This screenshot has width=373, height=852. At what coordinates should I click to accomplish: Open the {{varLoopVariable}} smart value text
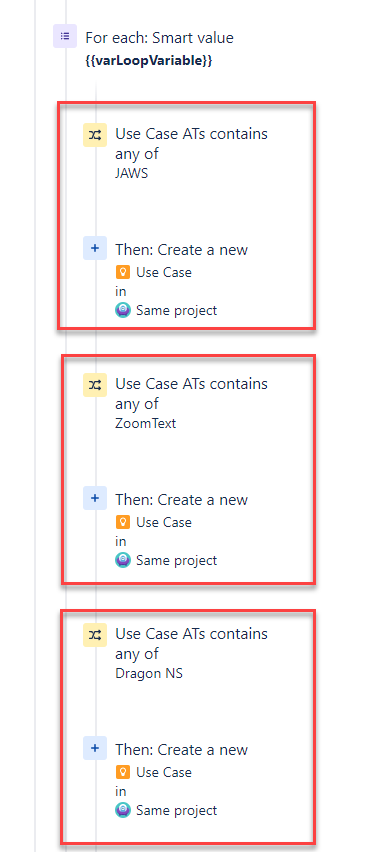pyautogui.click(x=148, y=61)
